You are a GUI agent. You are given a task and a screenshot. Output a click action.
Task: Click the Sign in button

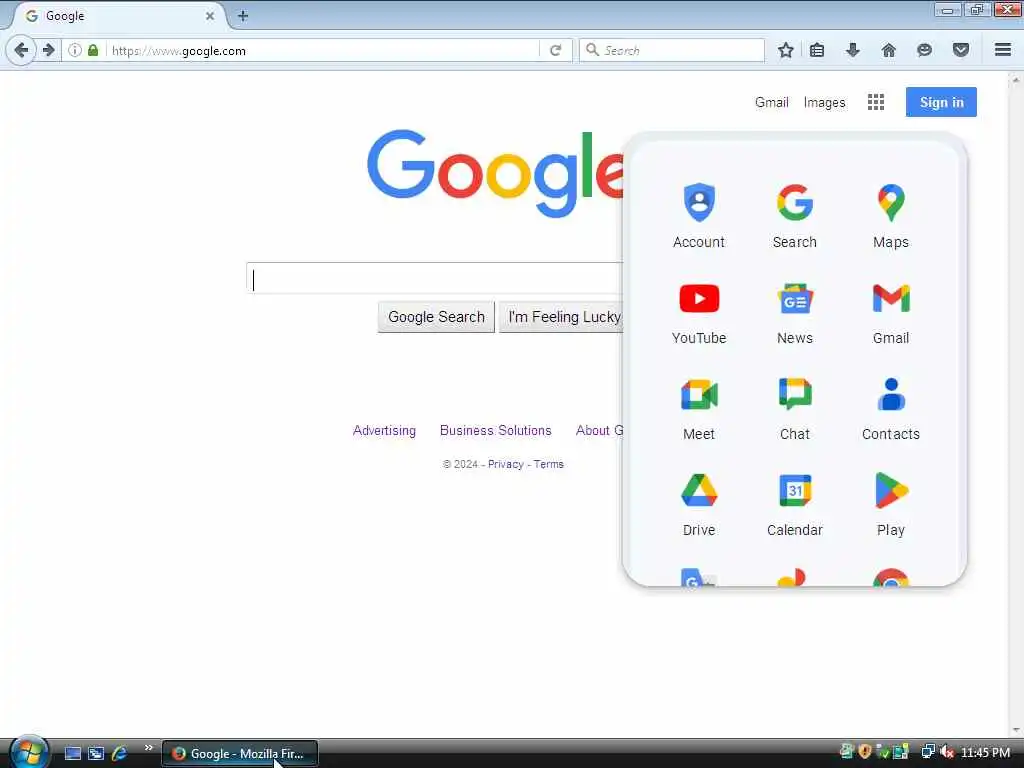click(941, 102)
